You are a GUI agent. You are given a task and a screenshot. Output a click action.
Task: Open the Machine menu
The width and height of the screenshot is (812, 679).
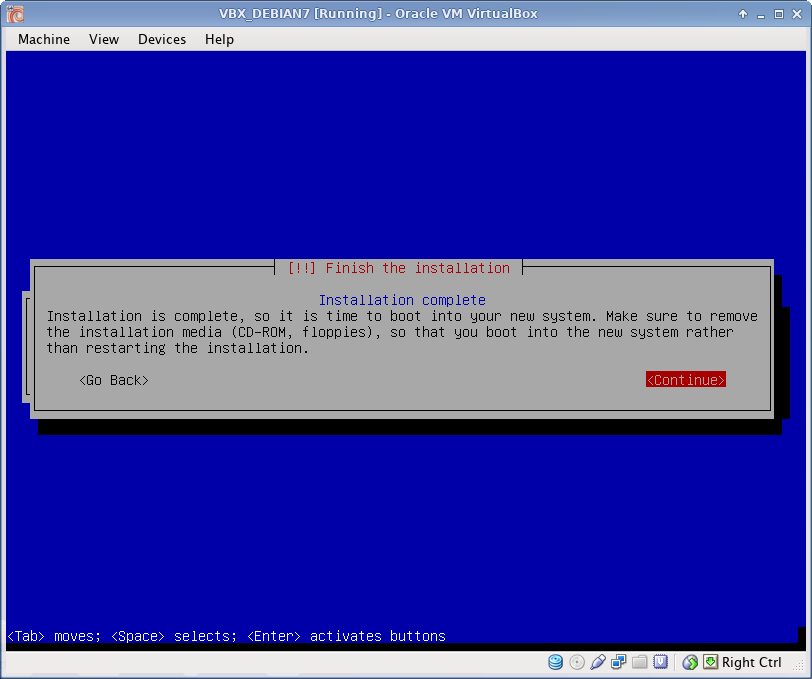pyautogui.click(x=44, y=39)
